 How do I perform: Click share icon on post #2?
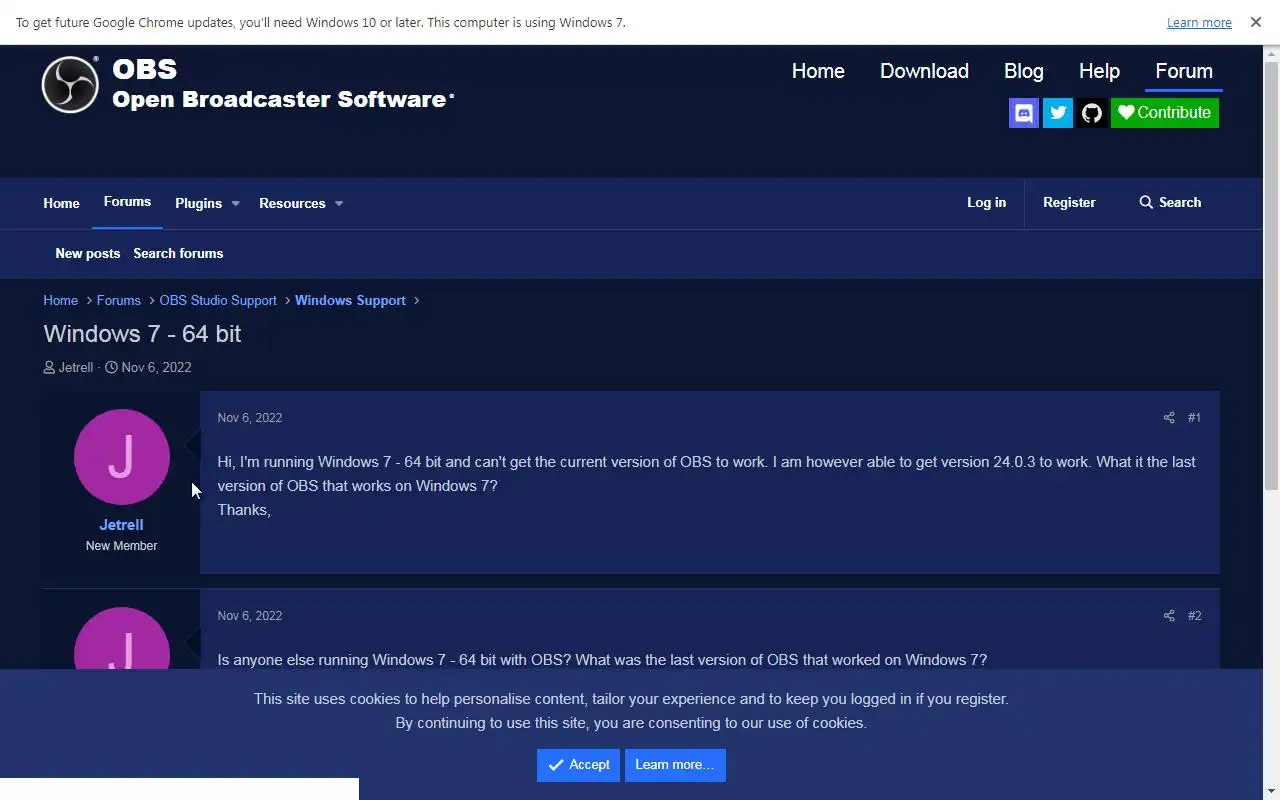coord(1169,616)
